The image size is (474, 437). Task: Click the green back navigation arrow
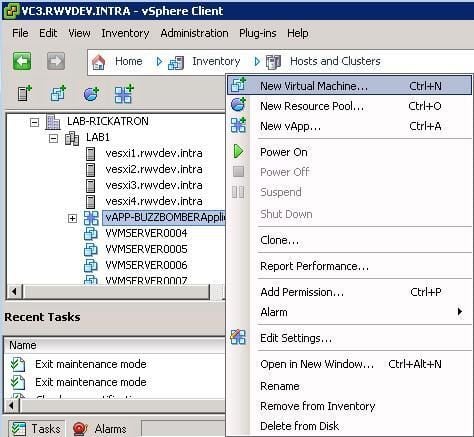tap(22, 61)
